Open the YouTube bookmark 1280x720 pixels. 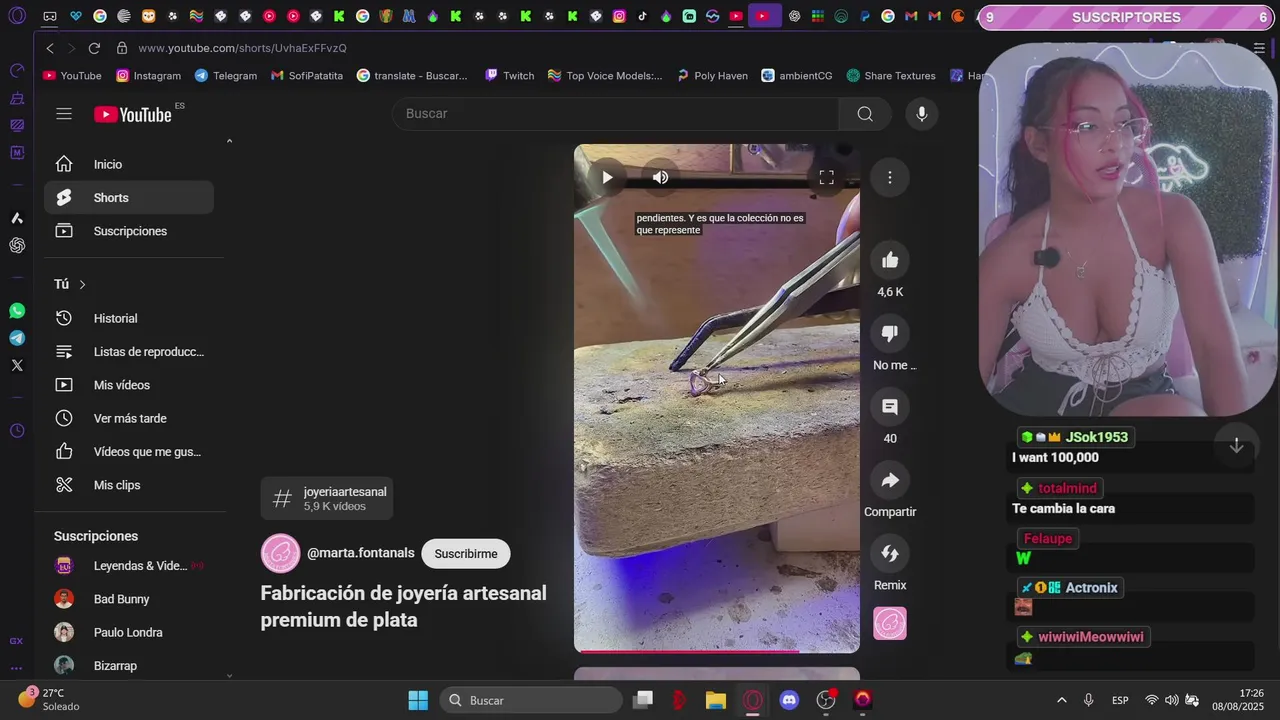coord(72,76)
